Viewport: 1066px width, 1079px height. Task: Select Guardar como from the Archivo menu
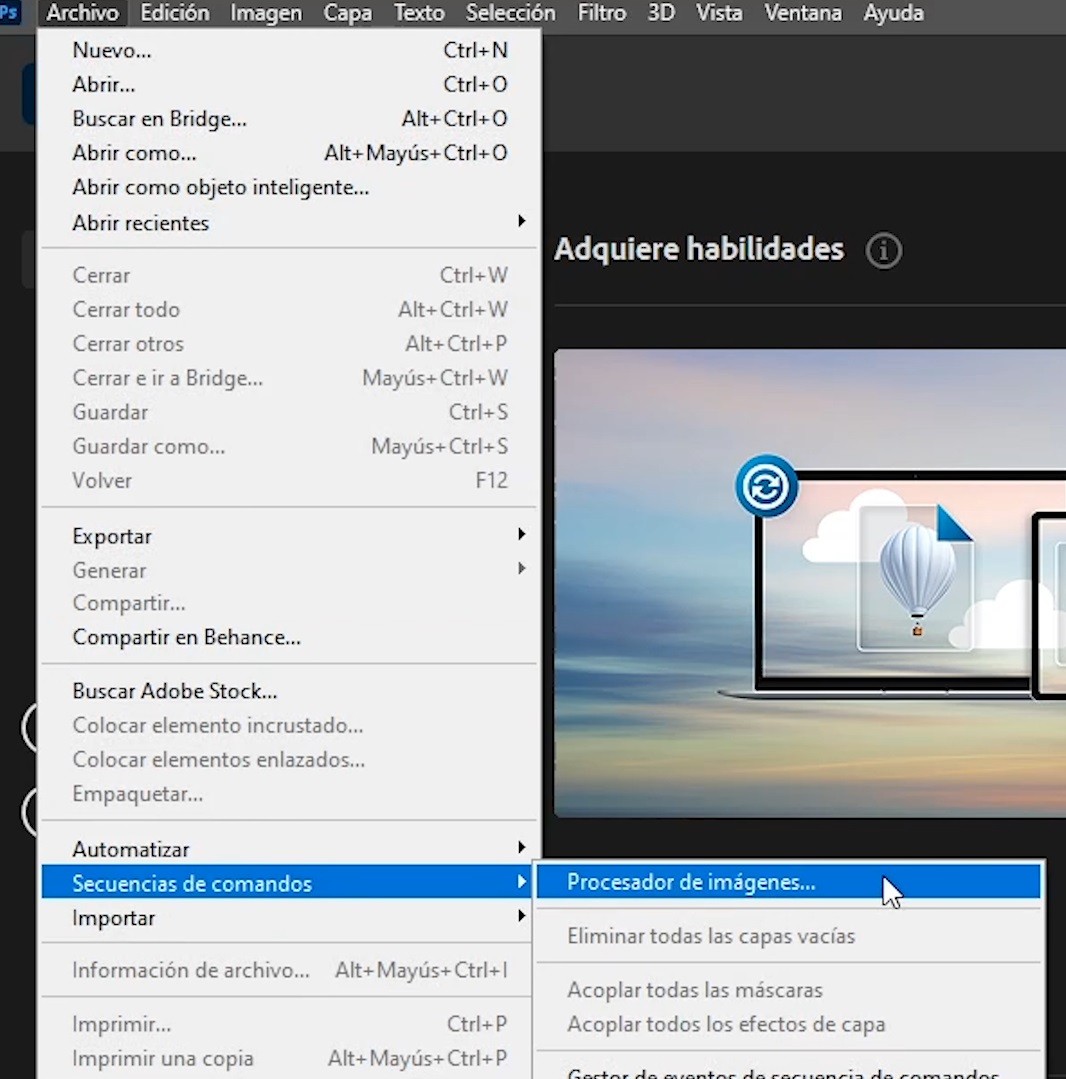click(148, 446)
